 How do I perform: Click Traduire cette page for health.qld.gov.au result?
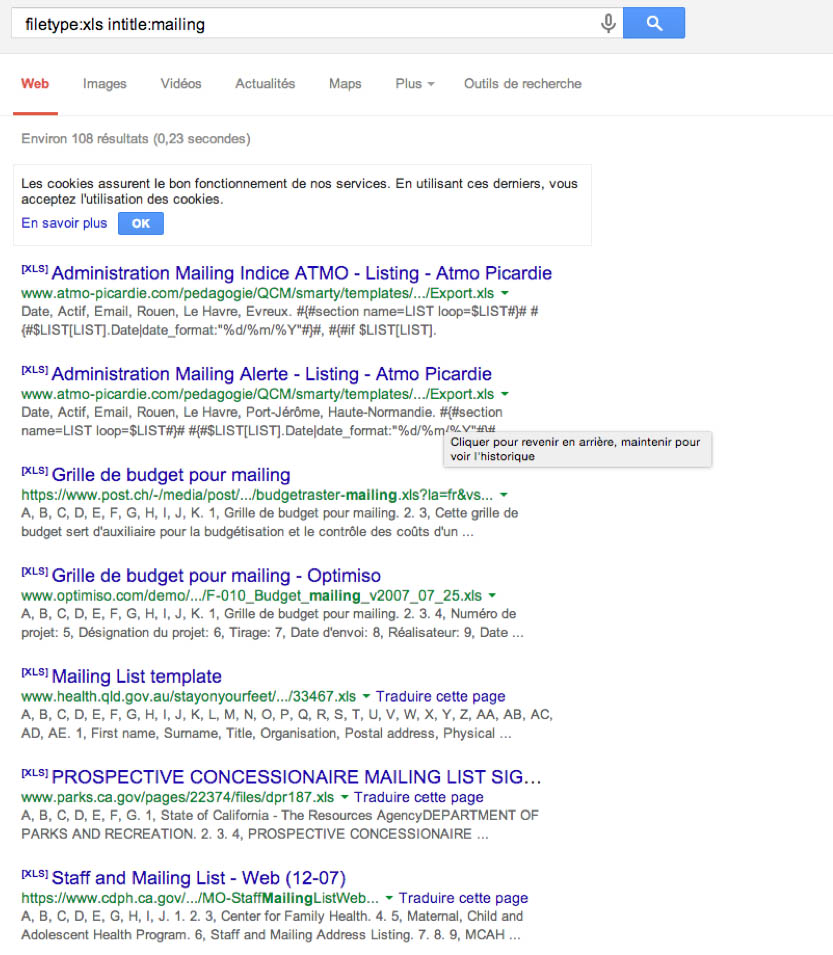click(440, 696)
